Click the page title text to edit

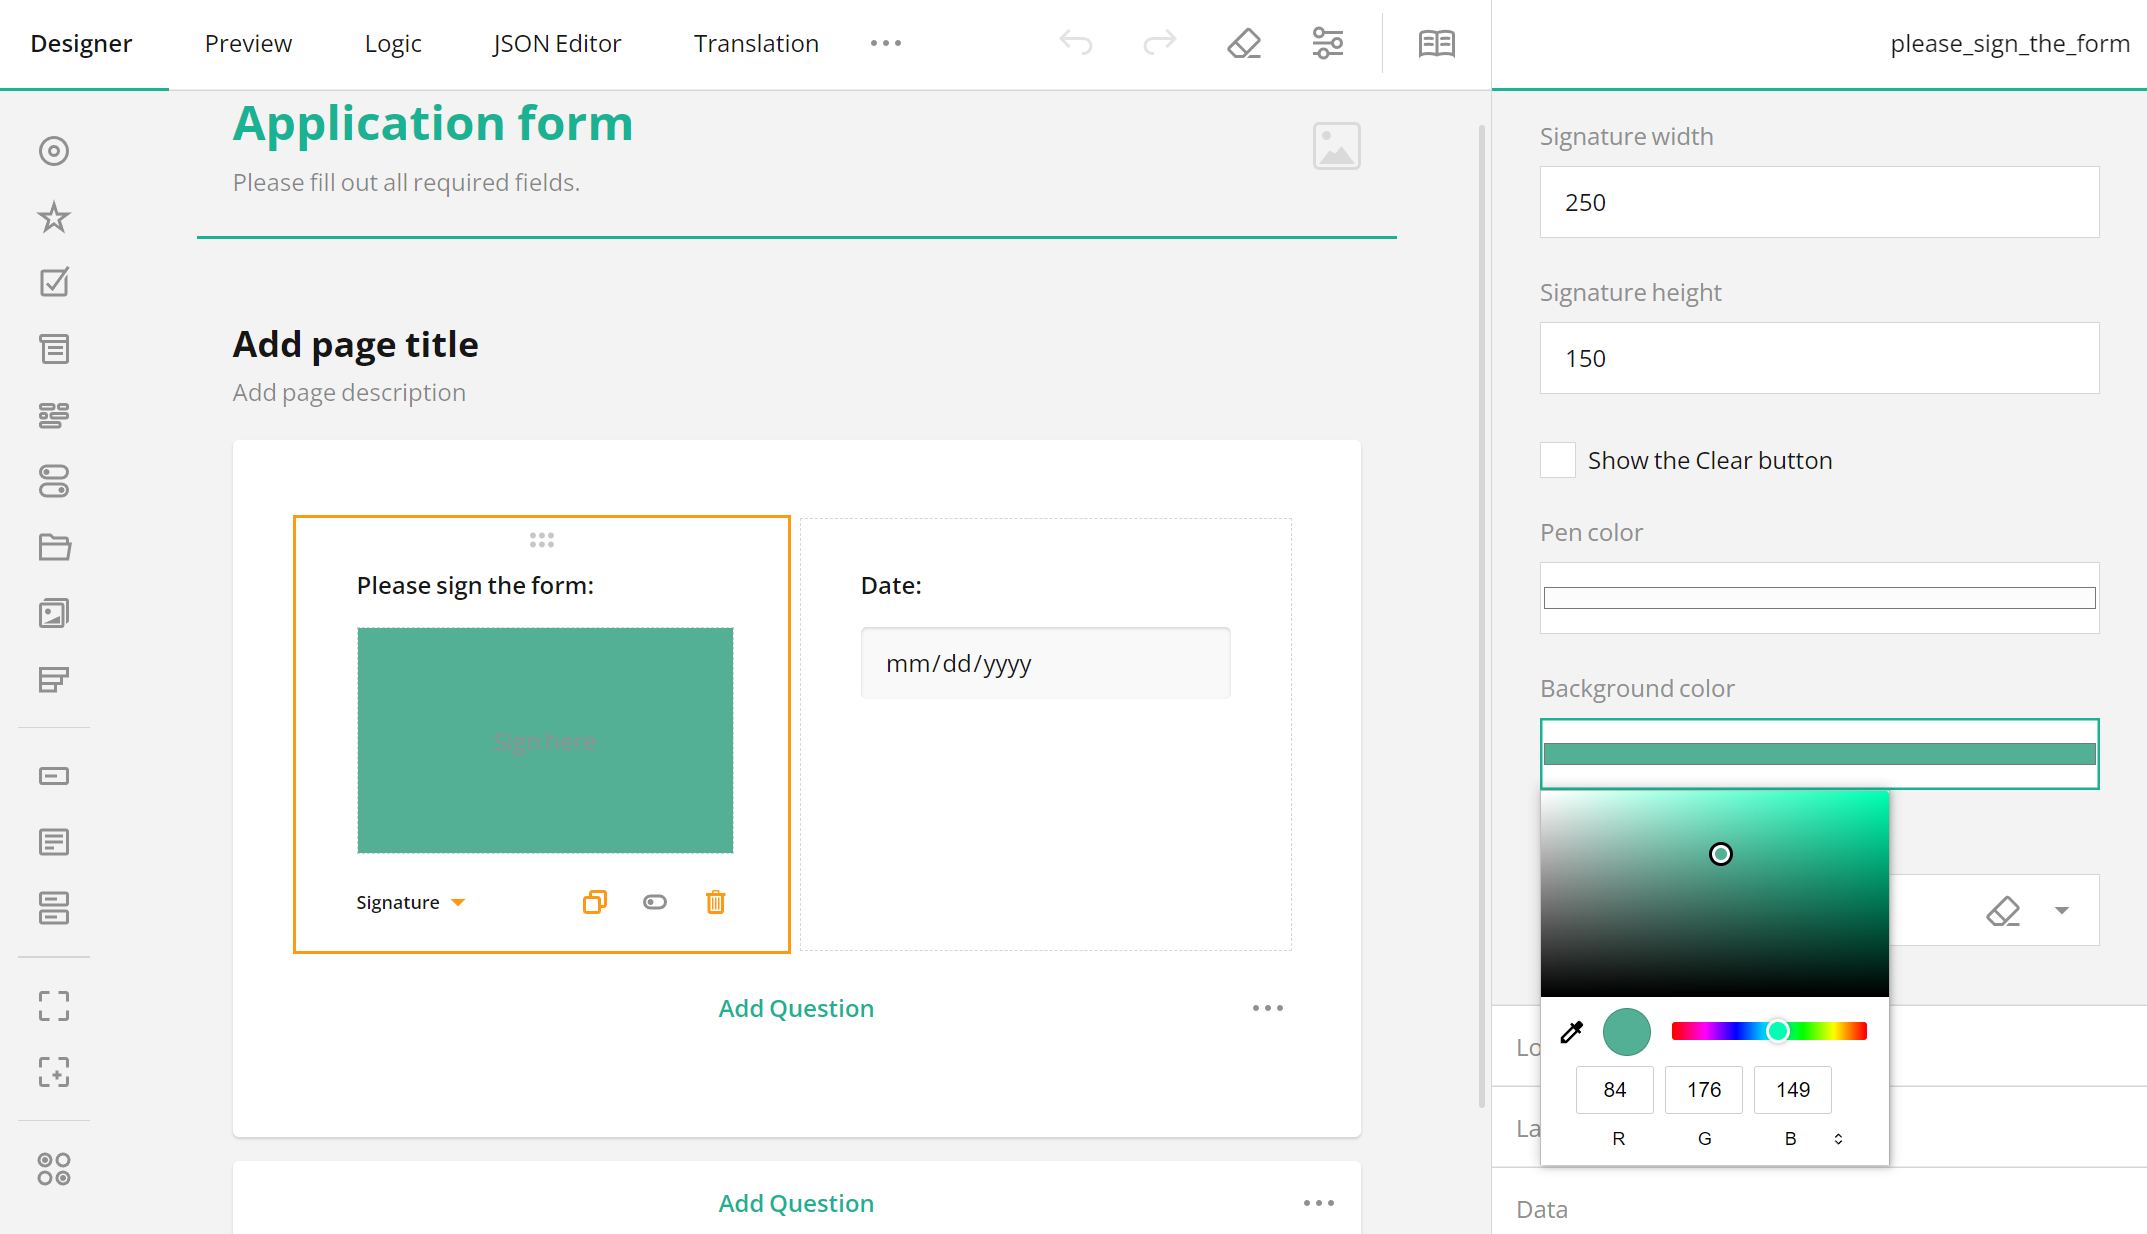coord(355,344)
